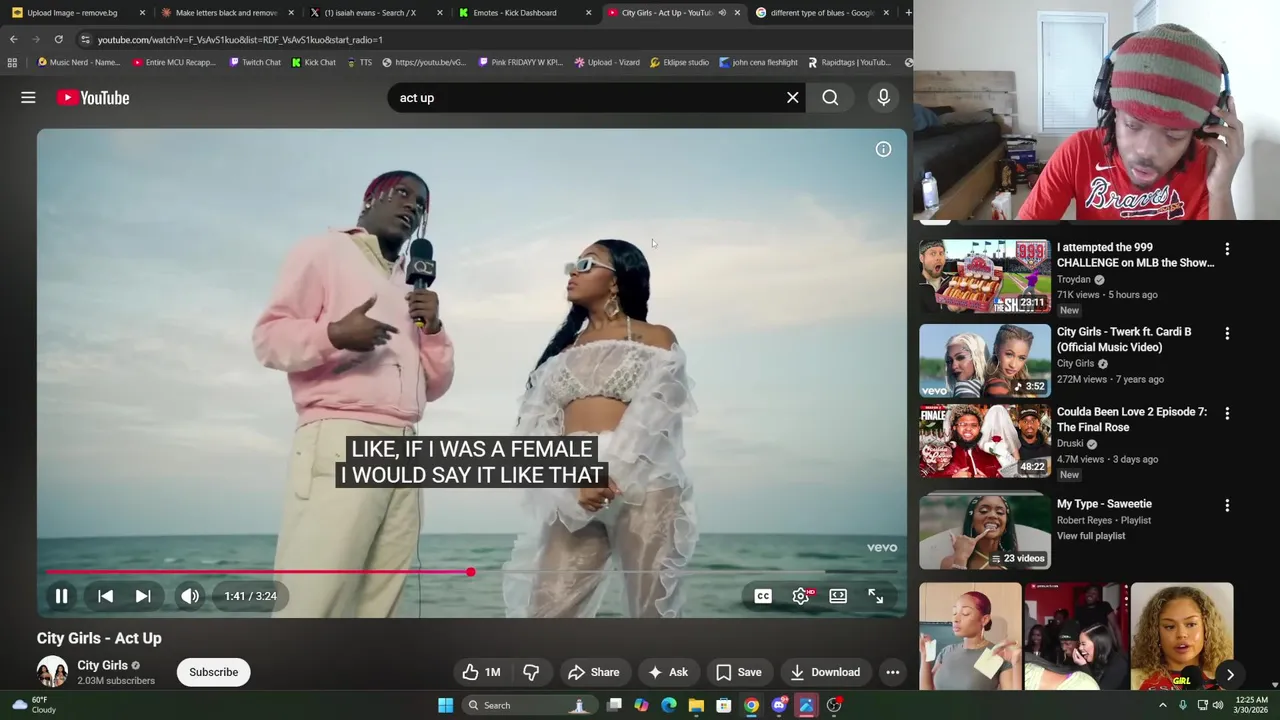Open Windows Start menu

pyautogui.click(x=445, y=705)
